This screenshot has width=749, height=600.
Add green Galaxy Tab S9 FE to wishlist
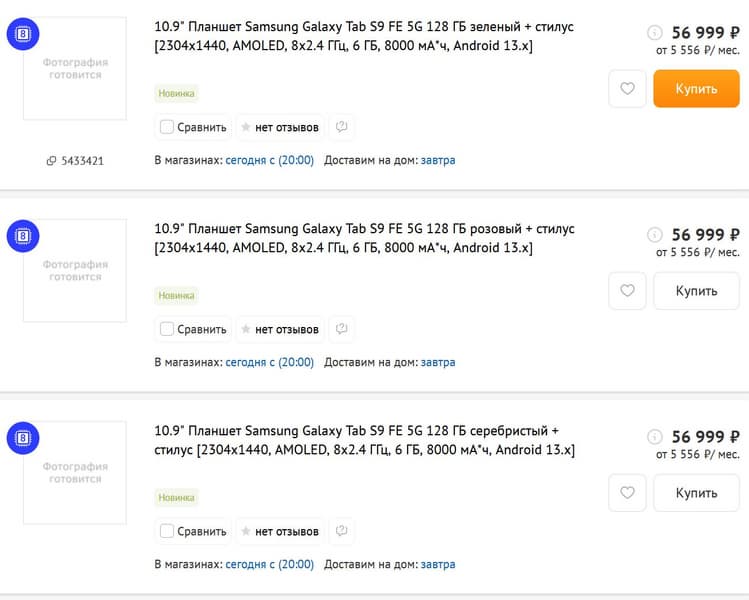627,89
